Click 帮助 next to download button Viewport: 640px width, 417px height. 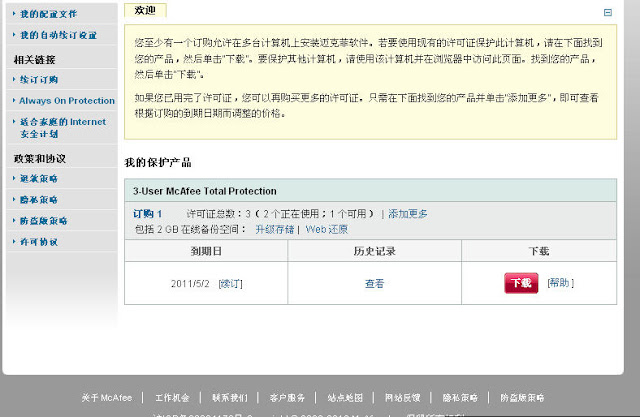(560, 283)
